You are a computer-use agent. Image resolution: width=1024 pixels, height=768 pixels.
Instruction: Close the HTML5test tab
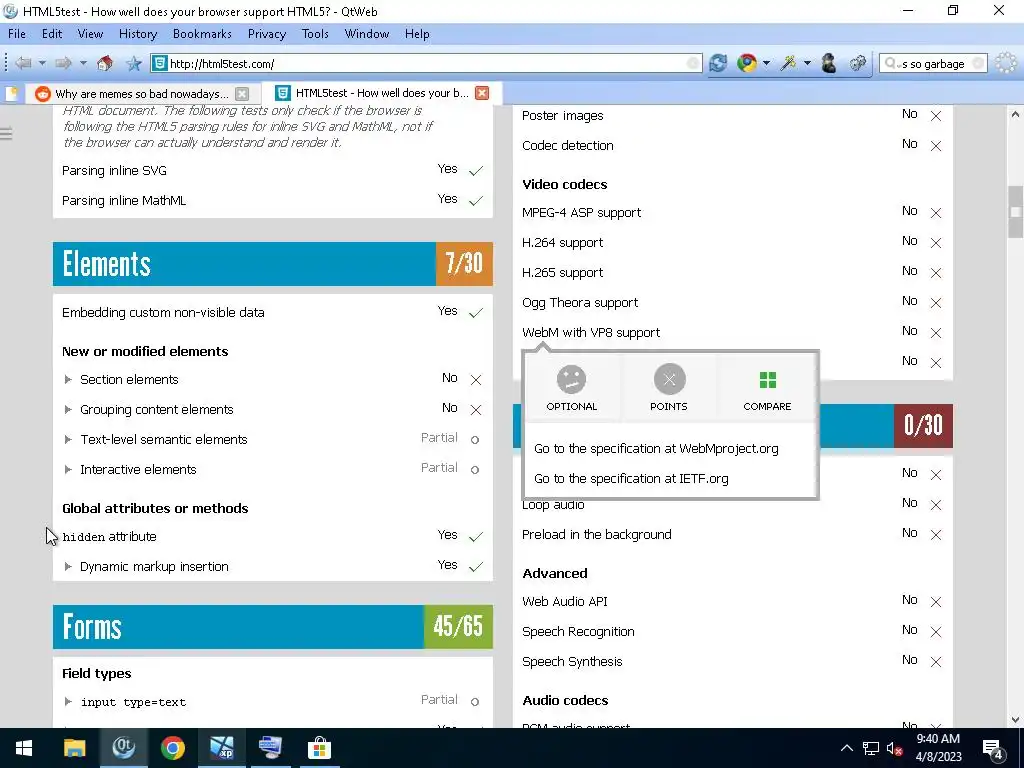click(x=482, y=93)
